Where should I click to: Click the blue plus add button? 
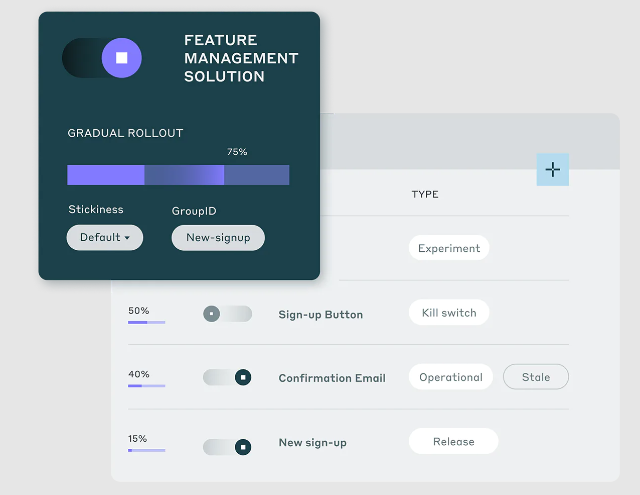[553, 169]
